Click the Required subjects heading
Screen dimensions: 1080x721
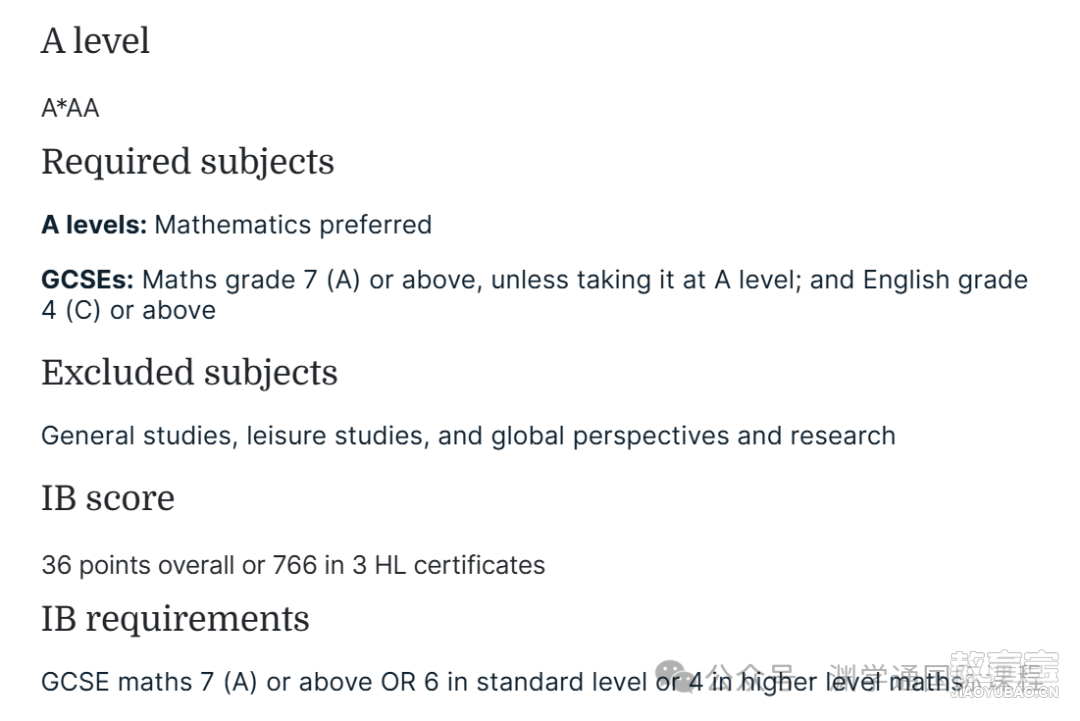(x=187, y=163)
